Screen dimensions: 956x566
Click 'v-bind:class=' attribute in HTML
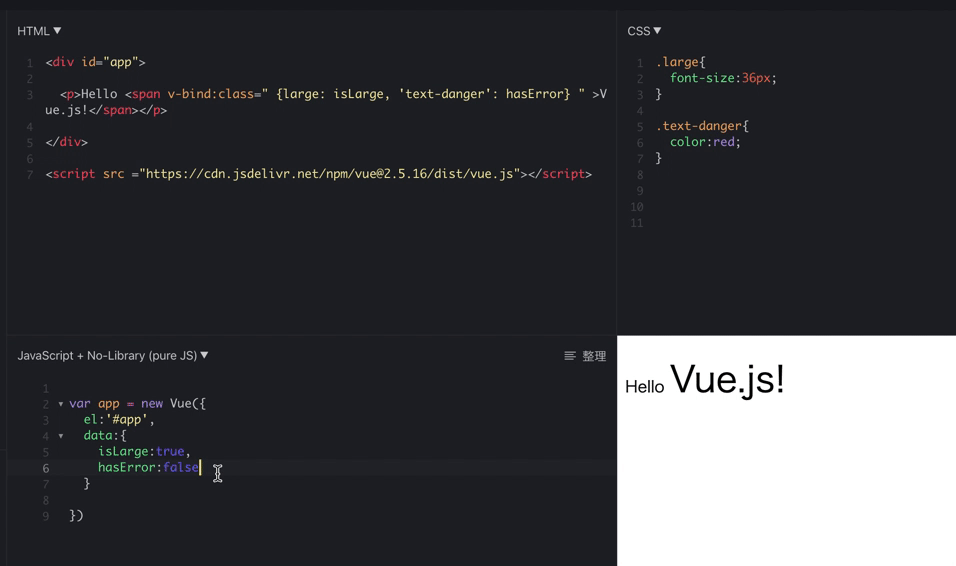[214, 94]
